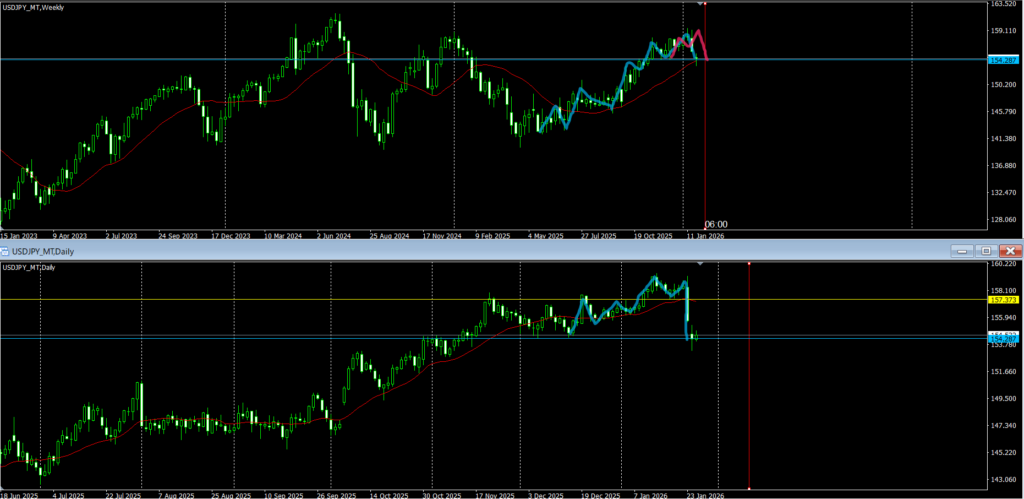Click the red vertical line on Weekly chart

tap(706, 120)
